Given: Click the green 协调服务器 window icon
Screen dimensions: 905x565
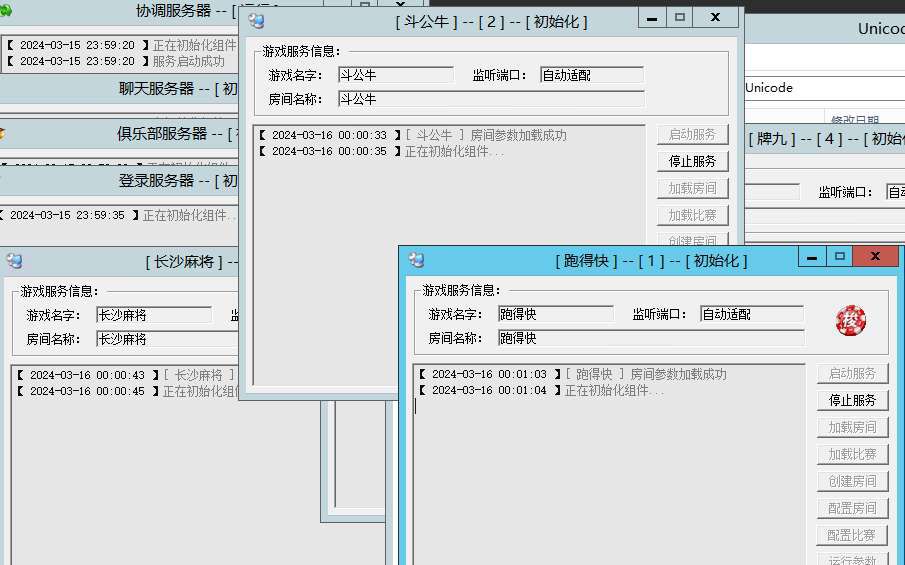Looking at the screenshot, I should (x=5, y=11).
